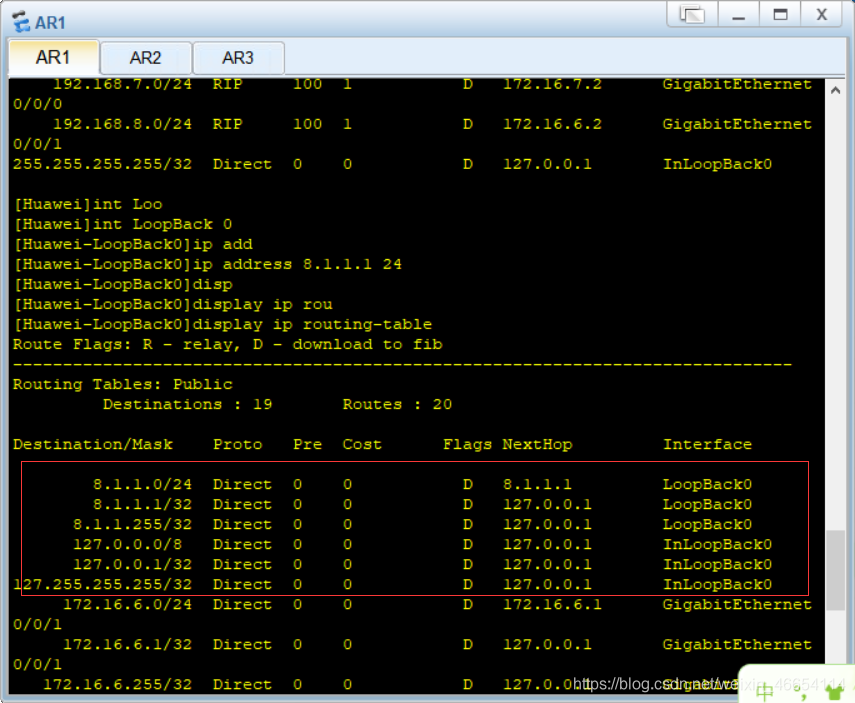The width and height of the screenshot is (855, 703).
Task: Click the '127.0.0.0/8' destination entry
Action: click(128, 544)
